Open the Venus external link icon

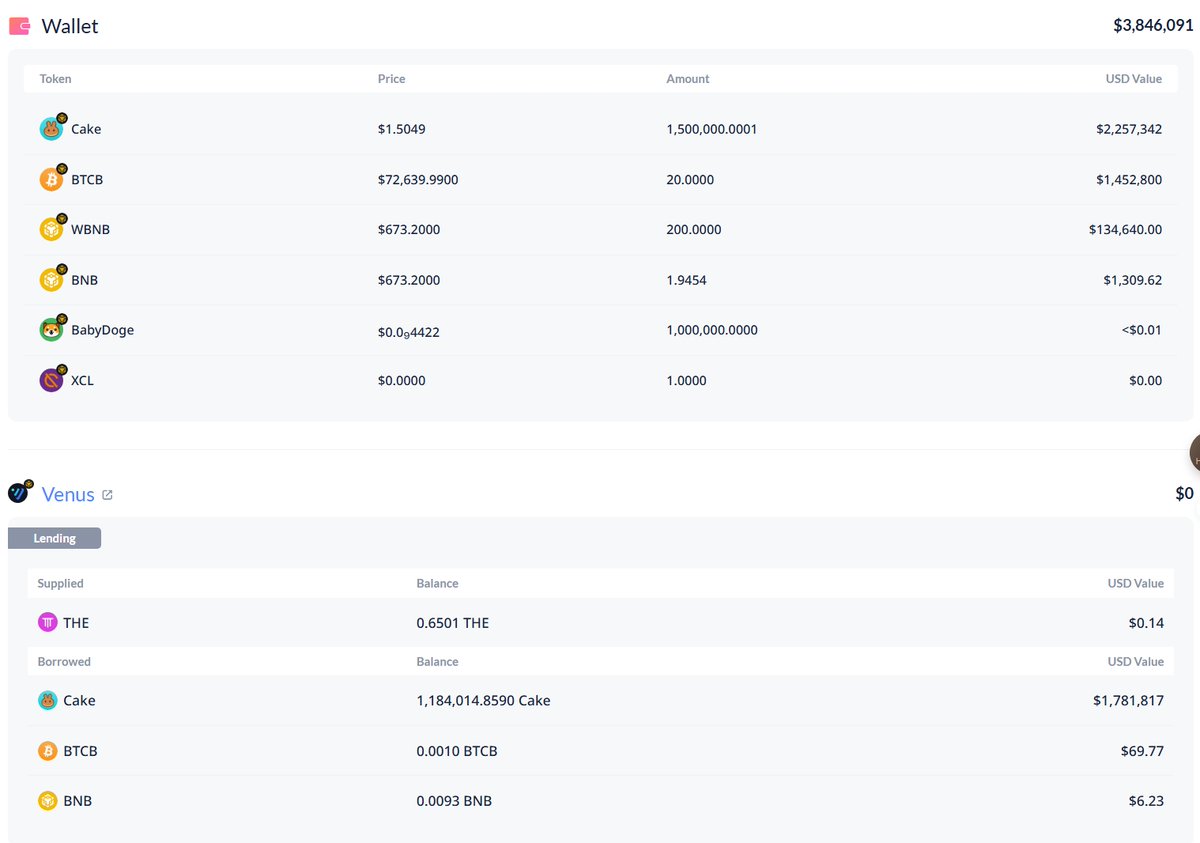(x=108, y=495)
